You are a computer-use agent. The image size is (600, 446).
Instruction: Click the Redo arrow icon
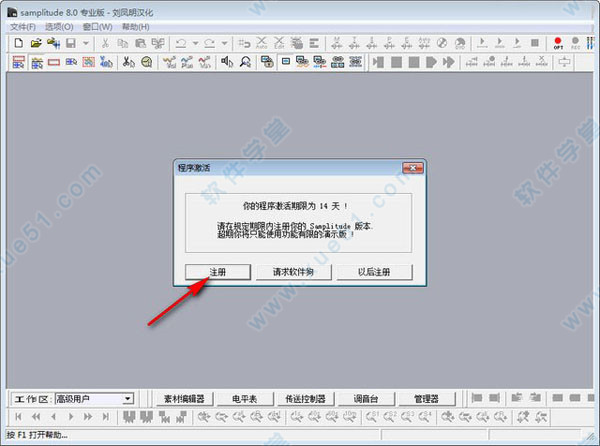pos(210,43)
